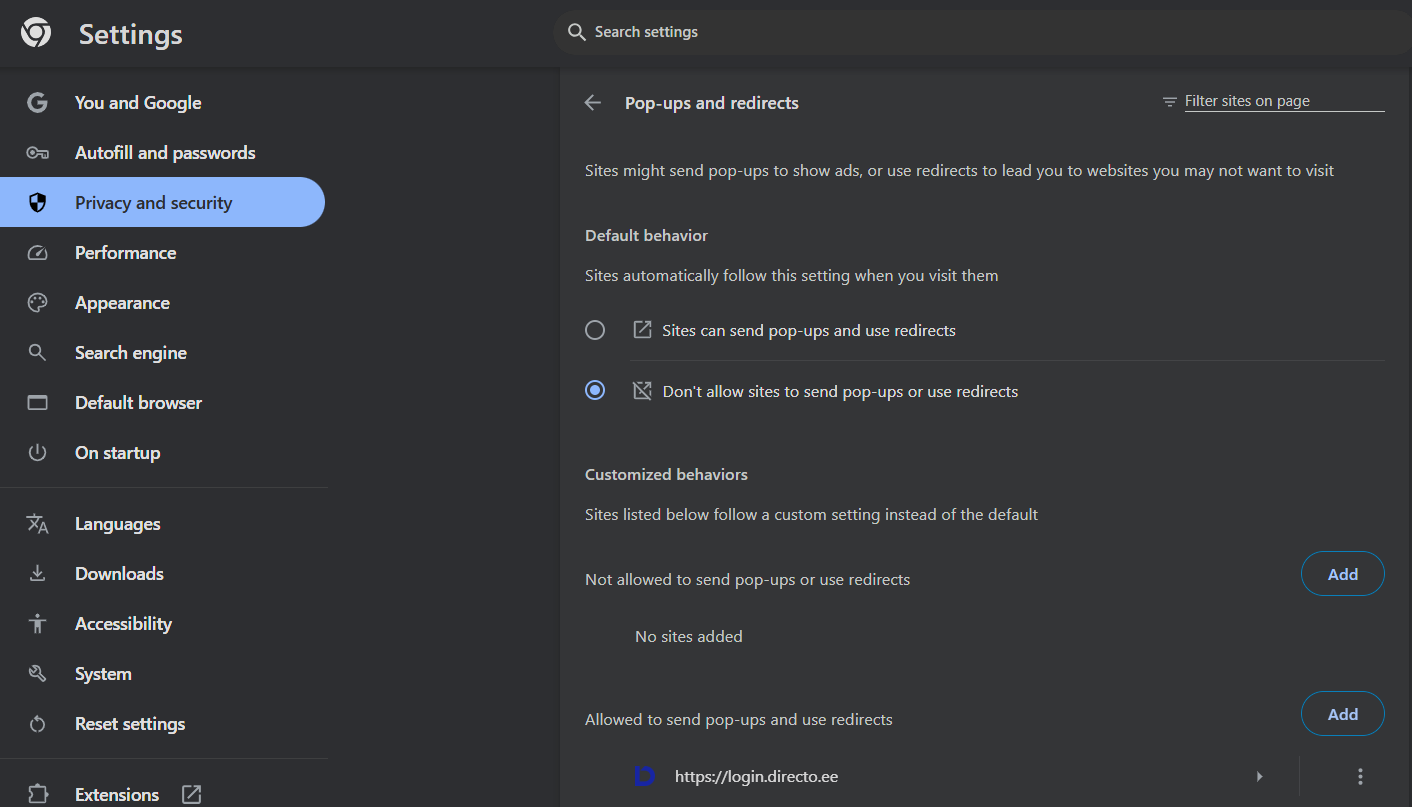
Task: Select 'Sites can send pop-ups and use redirects'
Action: [x=595, y=330]
